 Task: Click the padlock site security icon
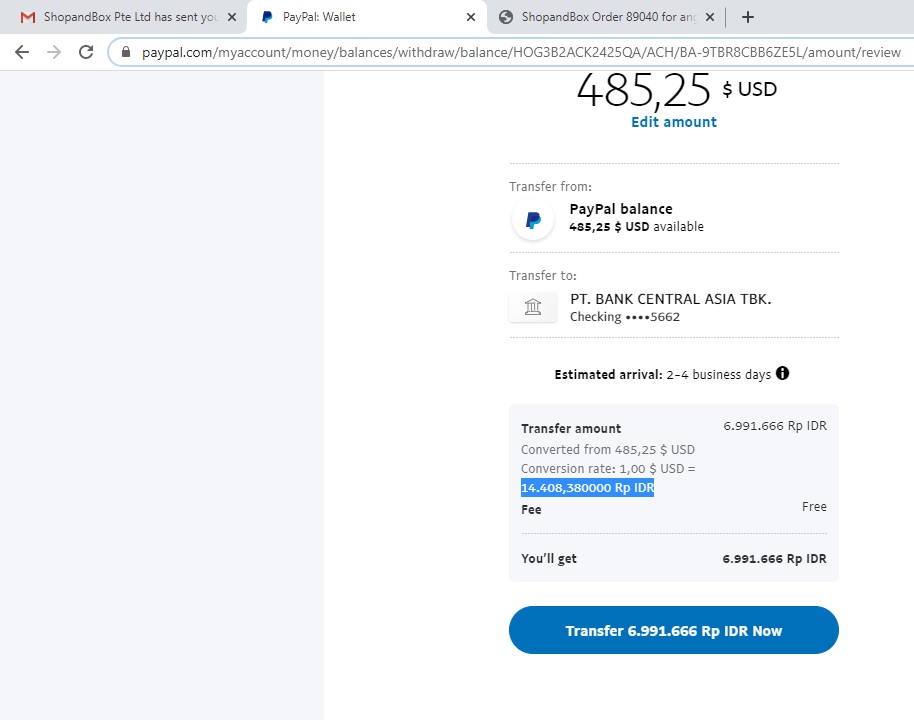point(126,52)
